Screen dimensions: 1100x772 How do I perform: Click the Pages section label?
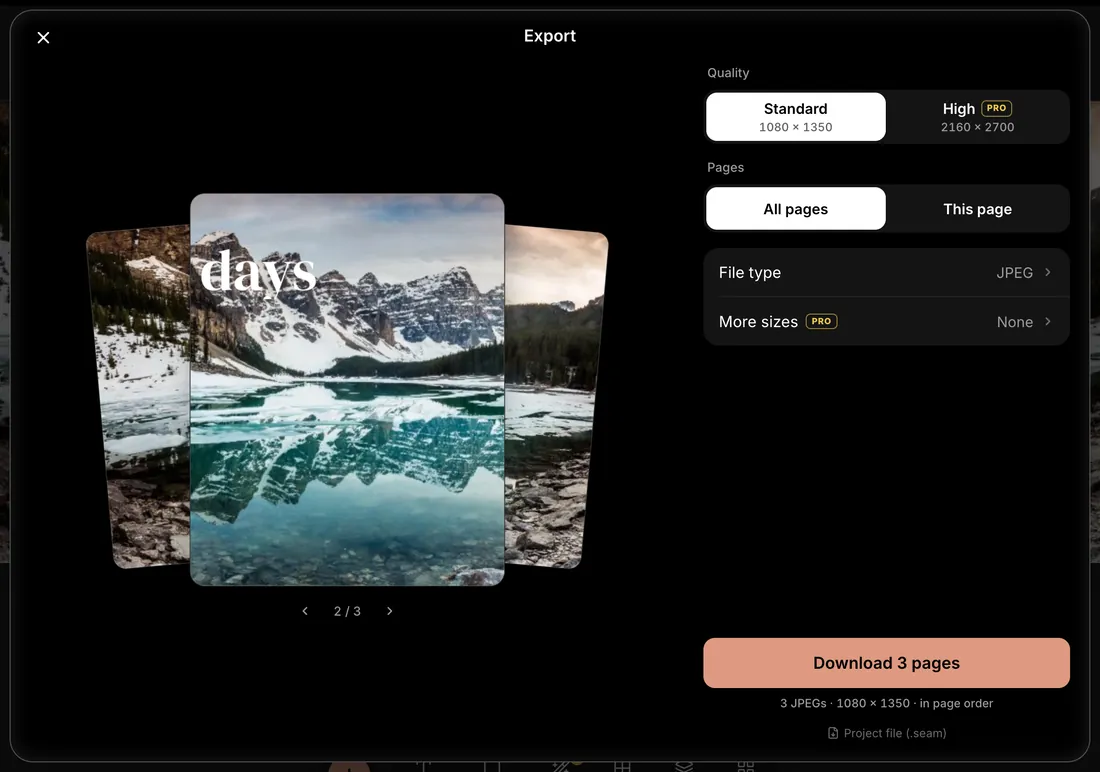coord(725,168)
